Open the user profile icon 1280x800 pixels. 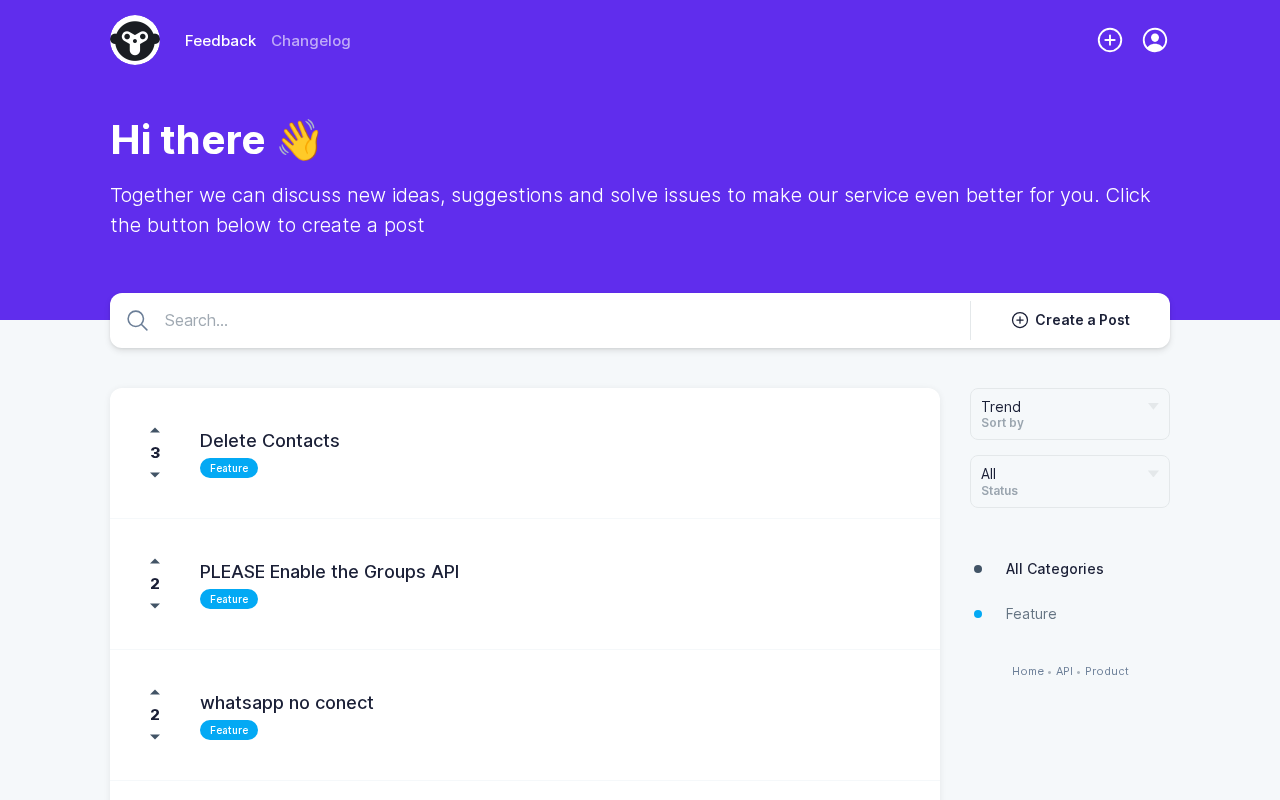pyautogui.click(x=1155, y=40)
